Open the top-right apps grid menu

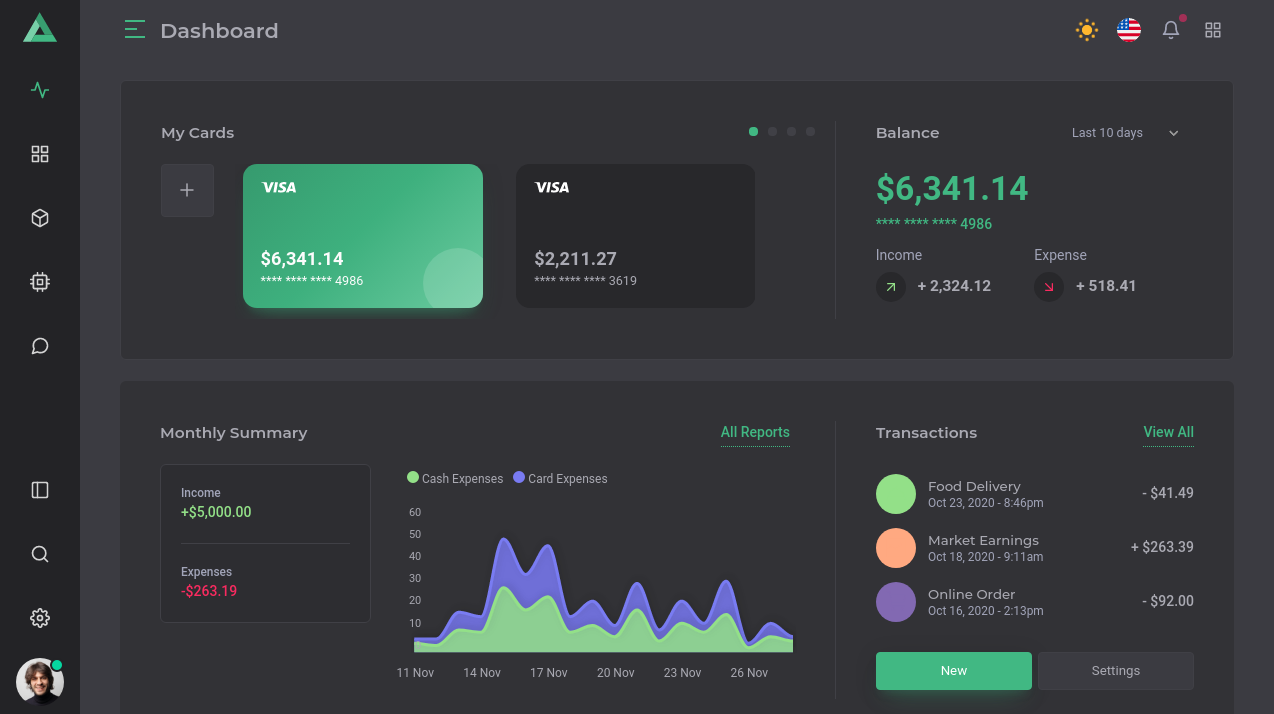click(1213, 30)
